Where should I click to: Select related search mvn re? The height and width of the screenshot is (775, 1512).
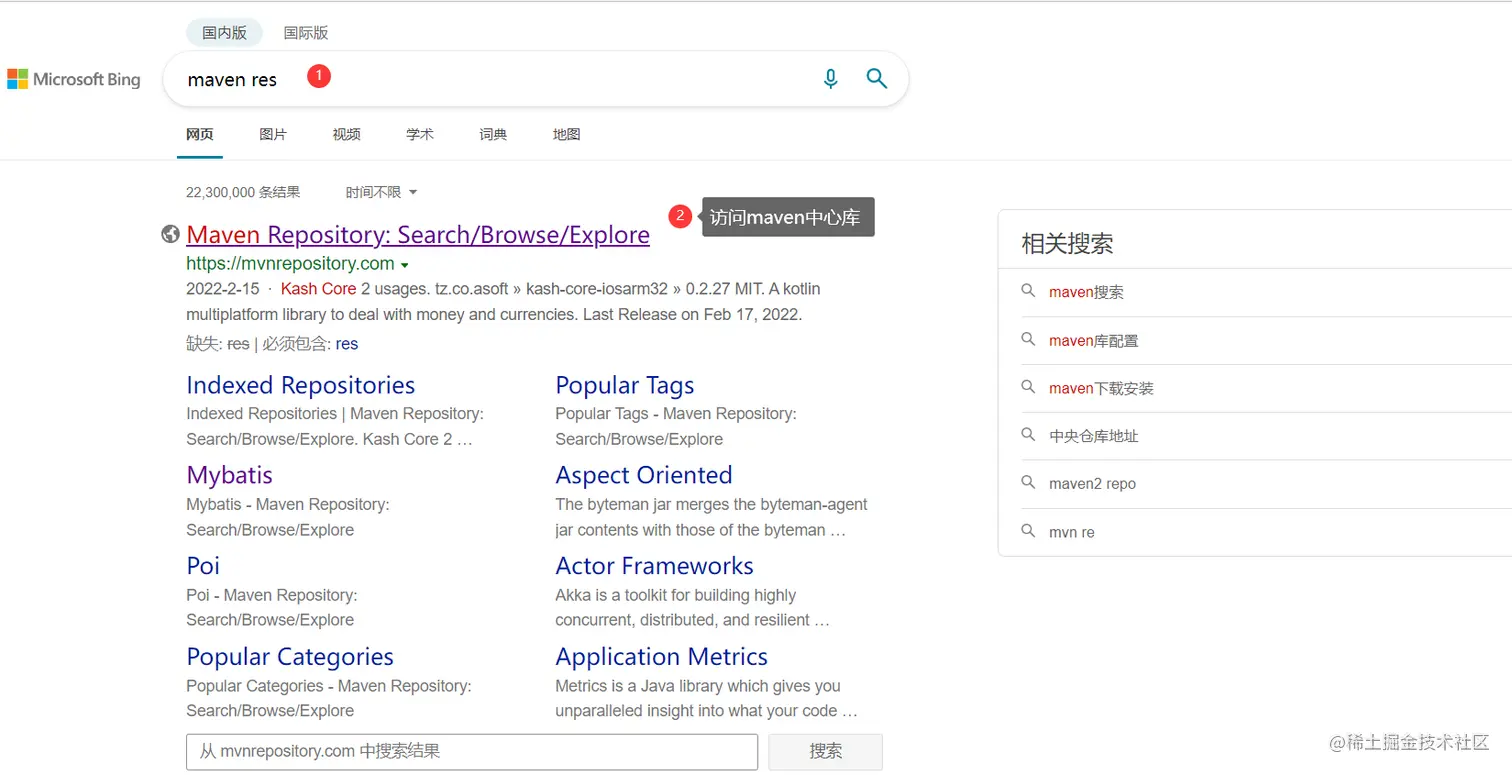point(1072,532)
